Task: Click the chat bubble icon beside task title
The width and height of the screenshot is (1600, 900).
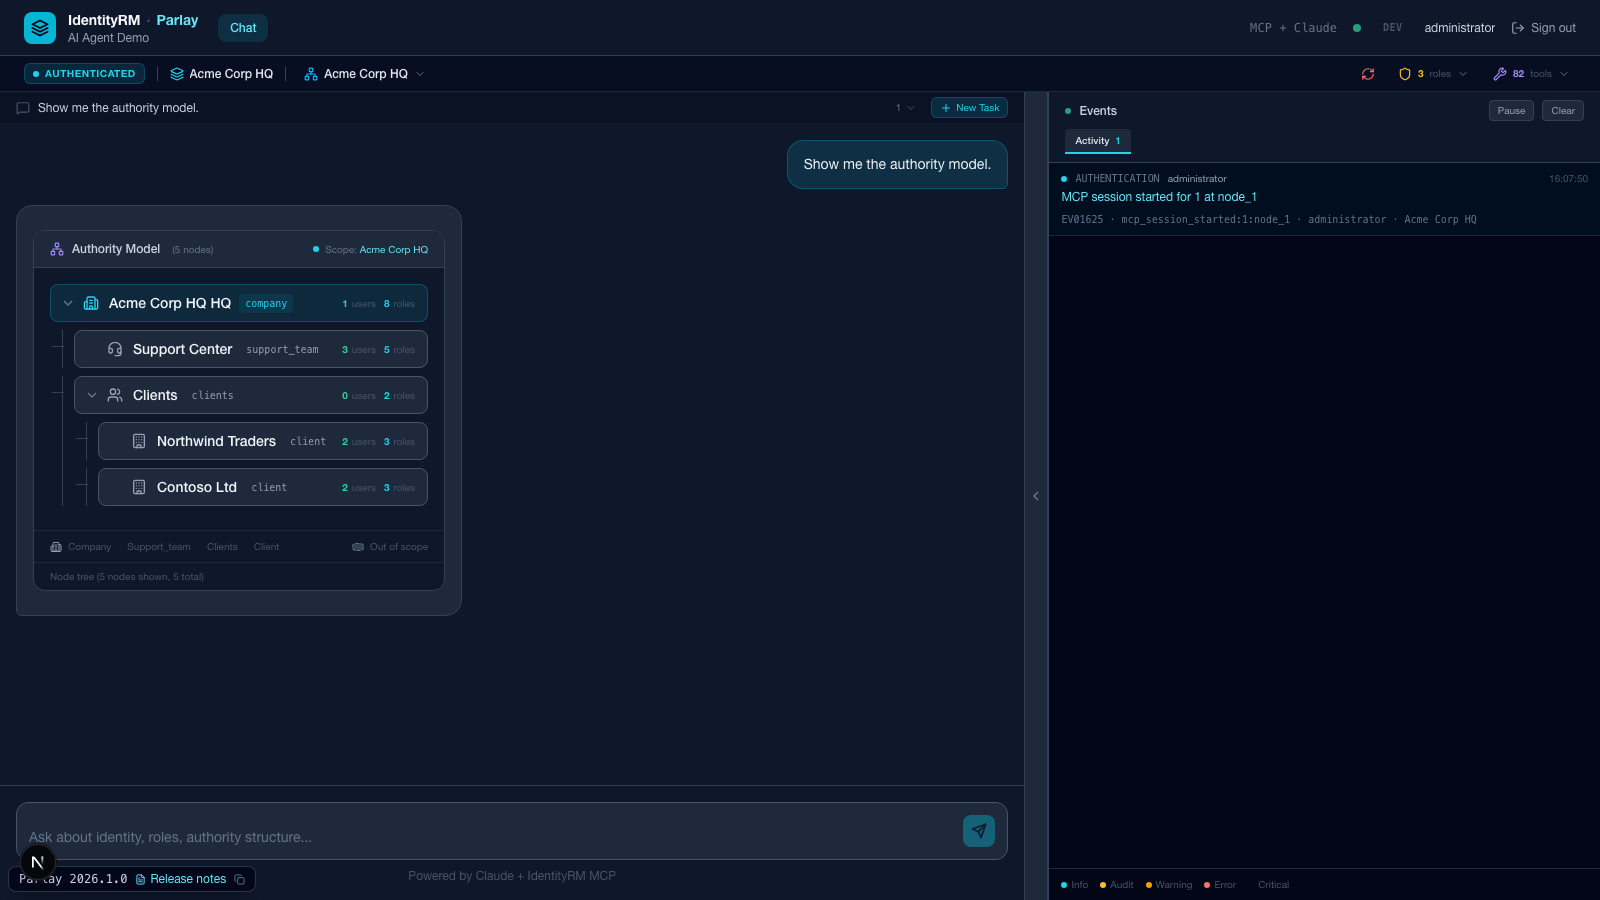Action: 23,108
